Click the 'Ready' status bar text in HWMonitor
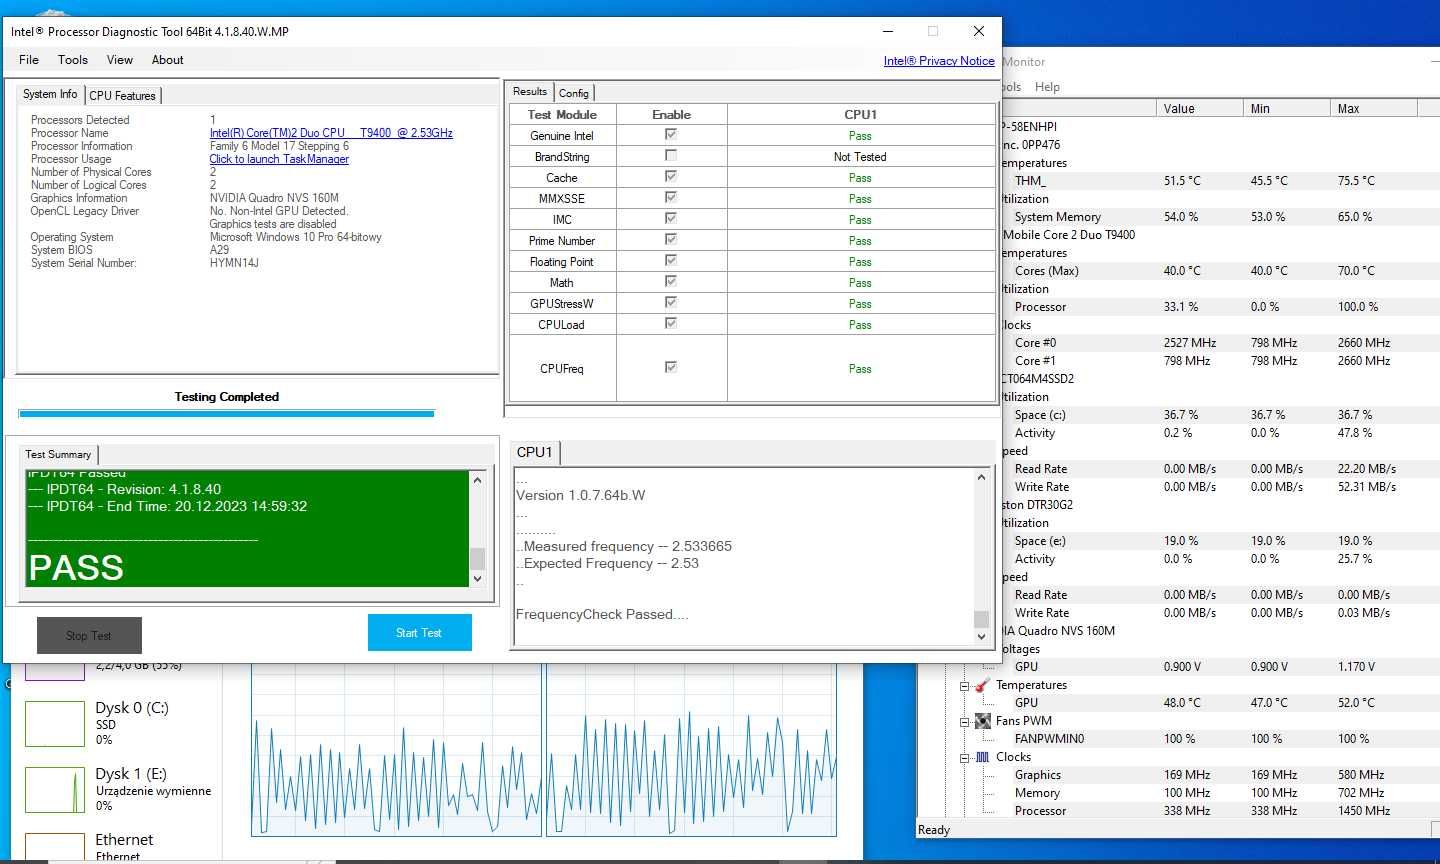The image size is (1440, 864). 934,830
